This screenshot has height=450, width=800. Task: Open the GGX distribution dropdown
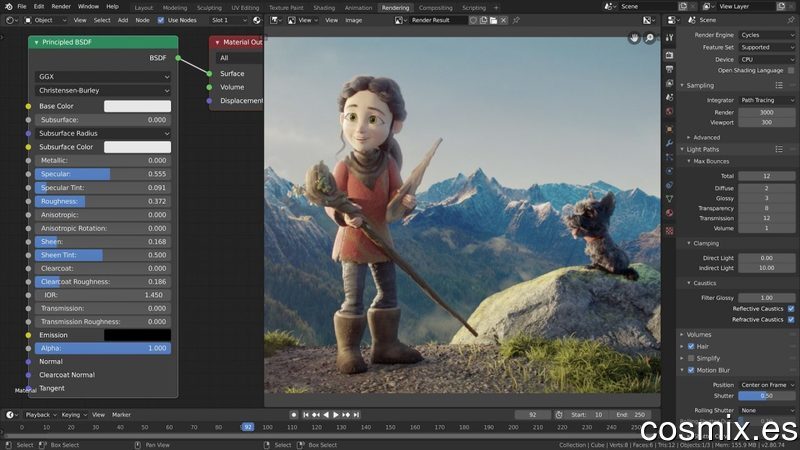[x=103, y=77]
